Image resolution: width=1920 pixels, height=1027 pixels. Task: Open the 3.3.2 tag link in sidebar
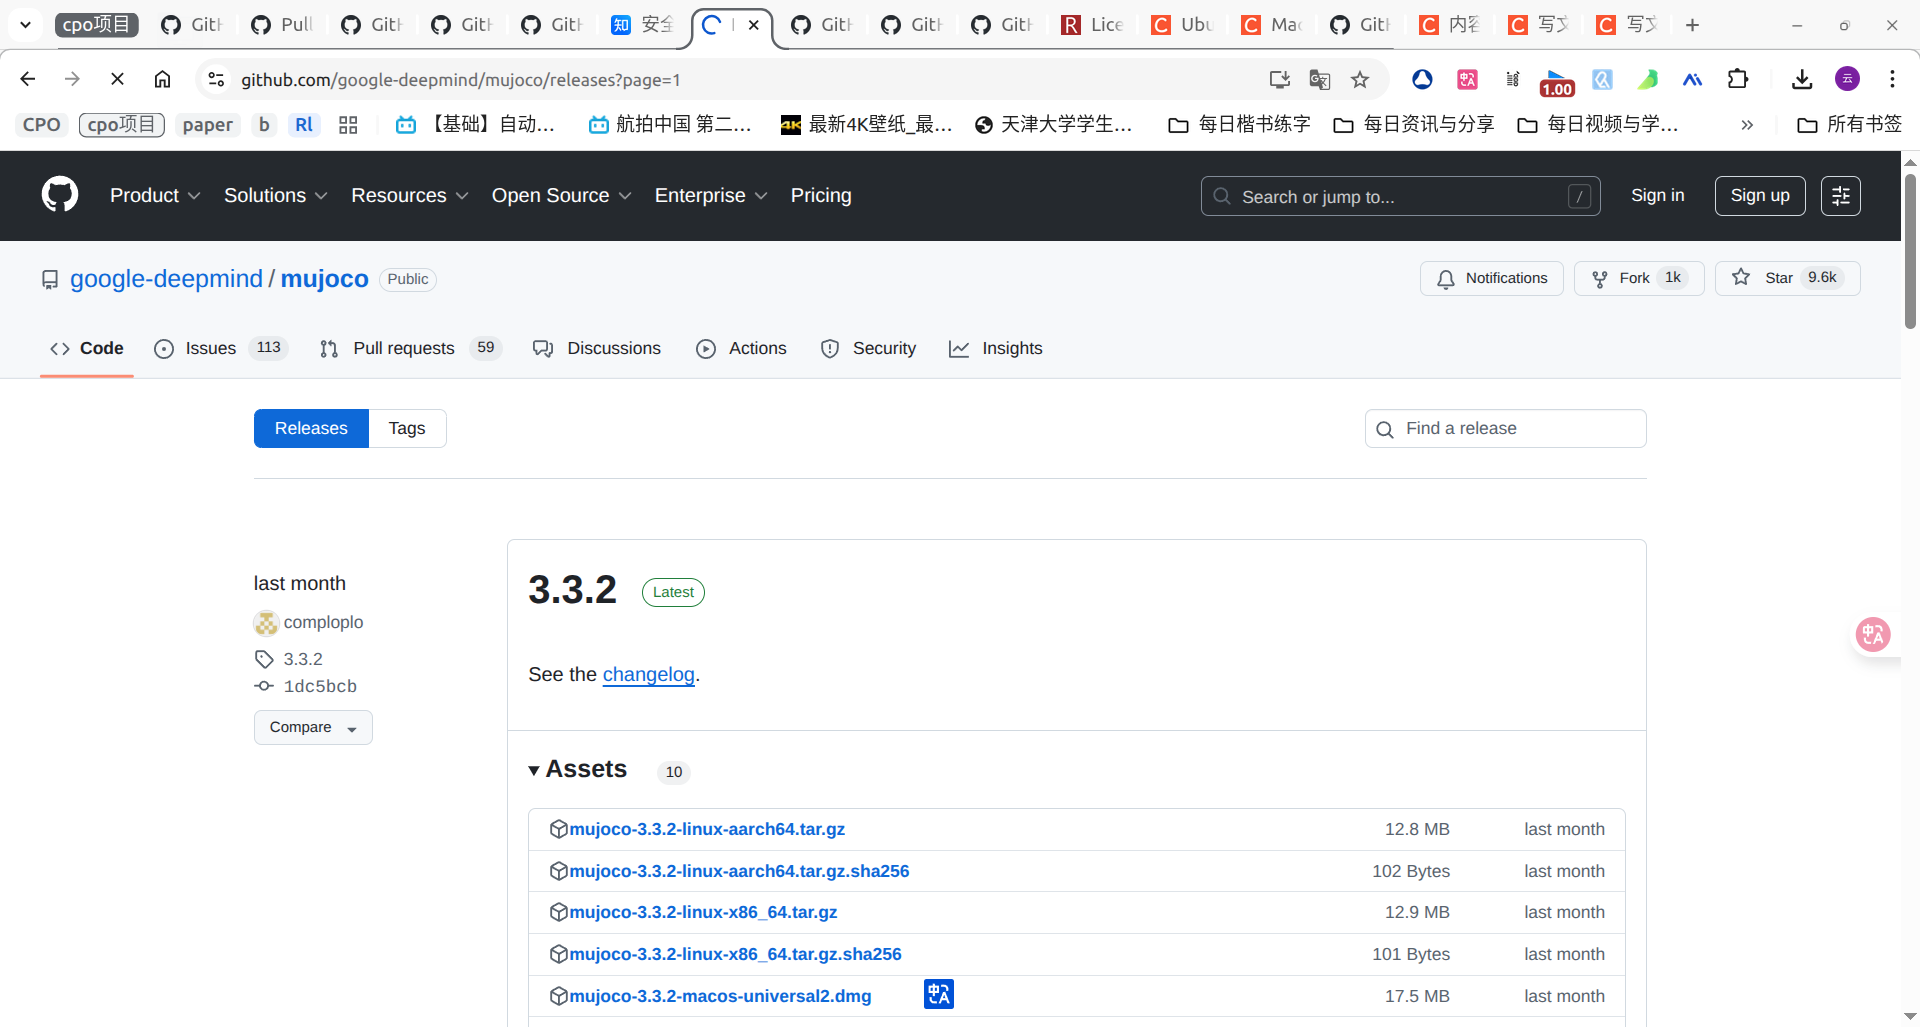(x=303, y=659)
